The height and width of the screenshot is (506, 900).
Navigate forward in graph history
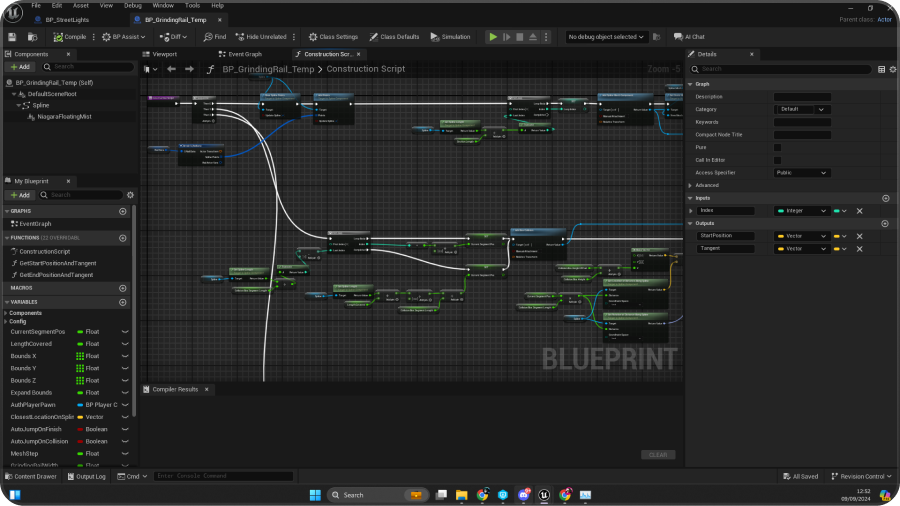click(x=189, y=69)
